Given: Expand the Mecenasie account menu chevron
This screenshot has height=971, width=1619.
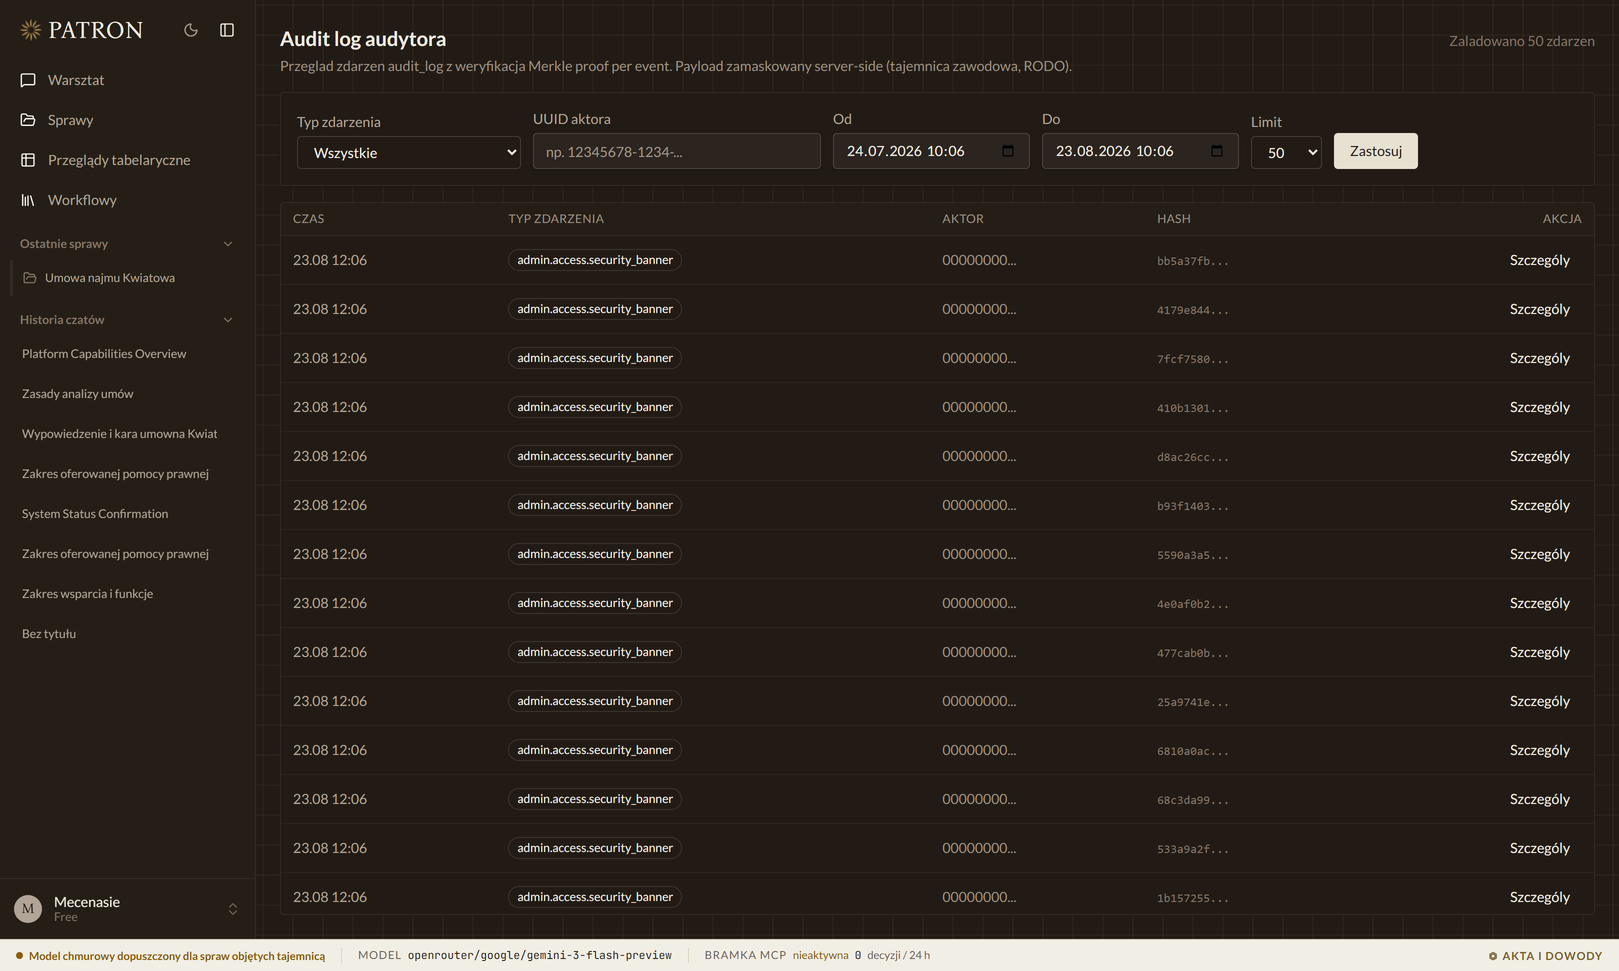Looking at the screenshot, I should [233, 909].
